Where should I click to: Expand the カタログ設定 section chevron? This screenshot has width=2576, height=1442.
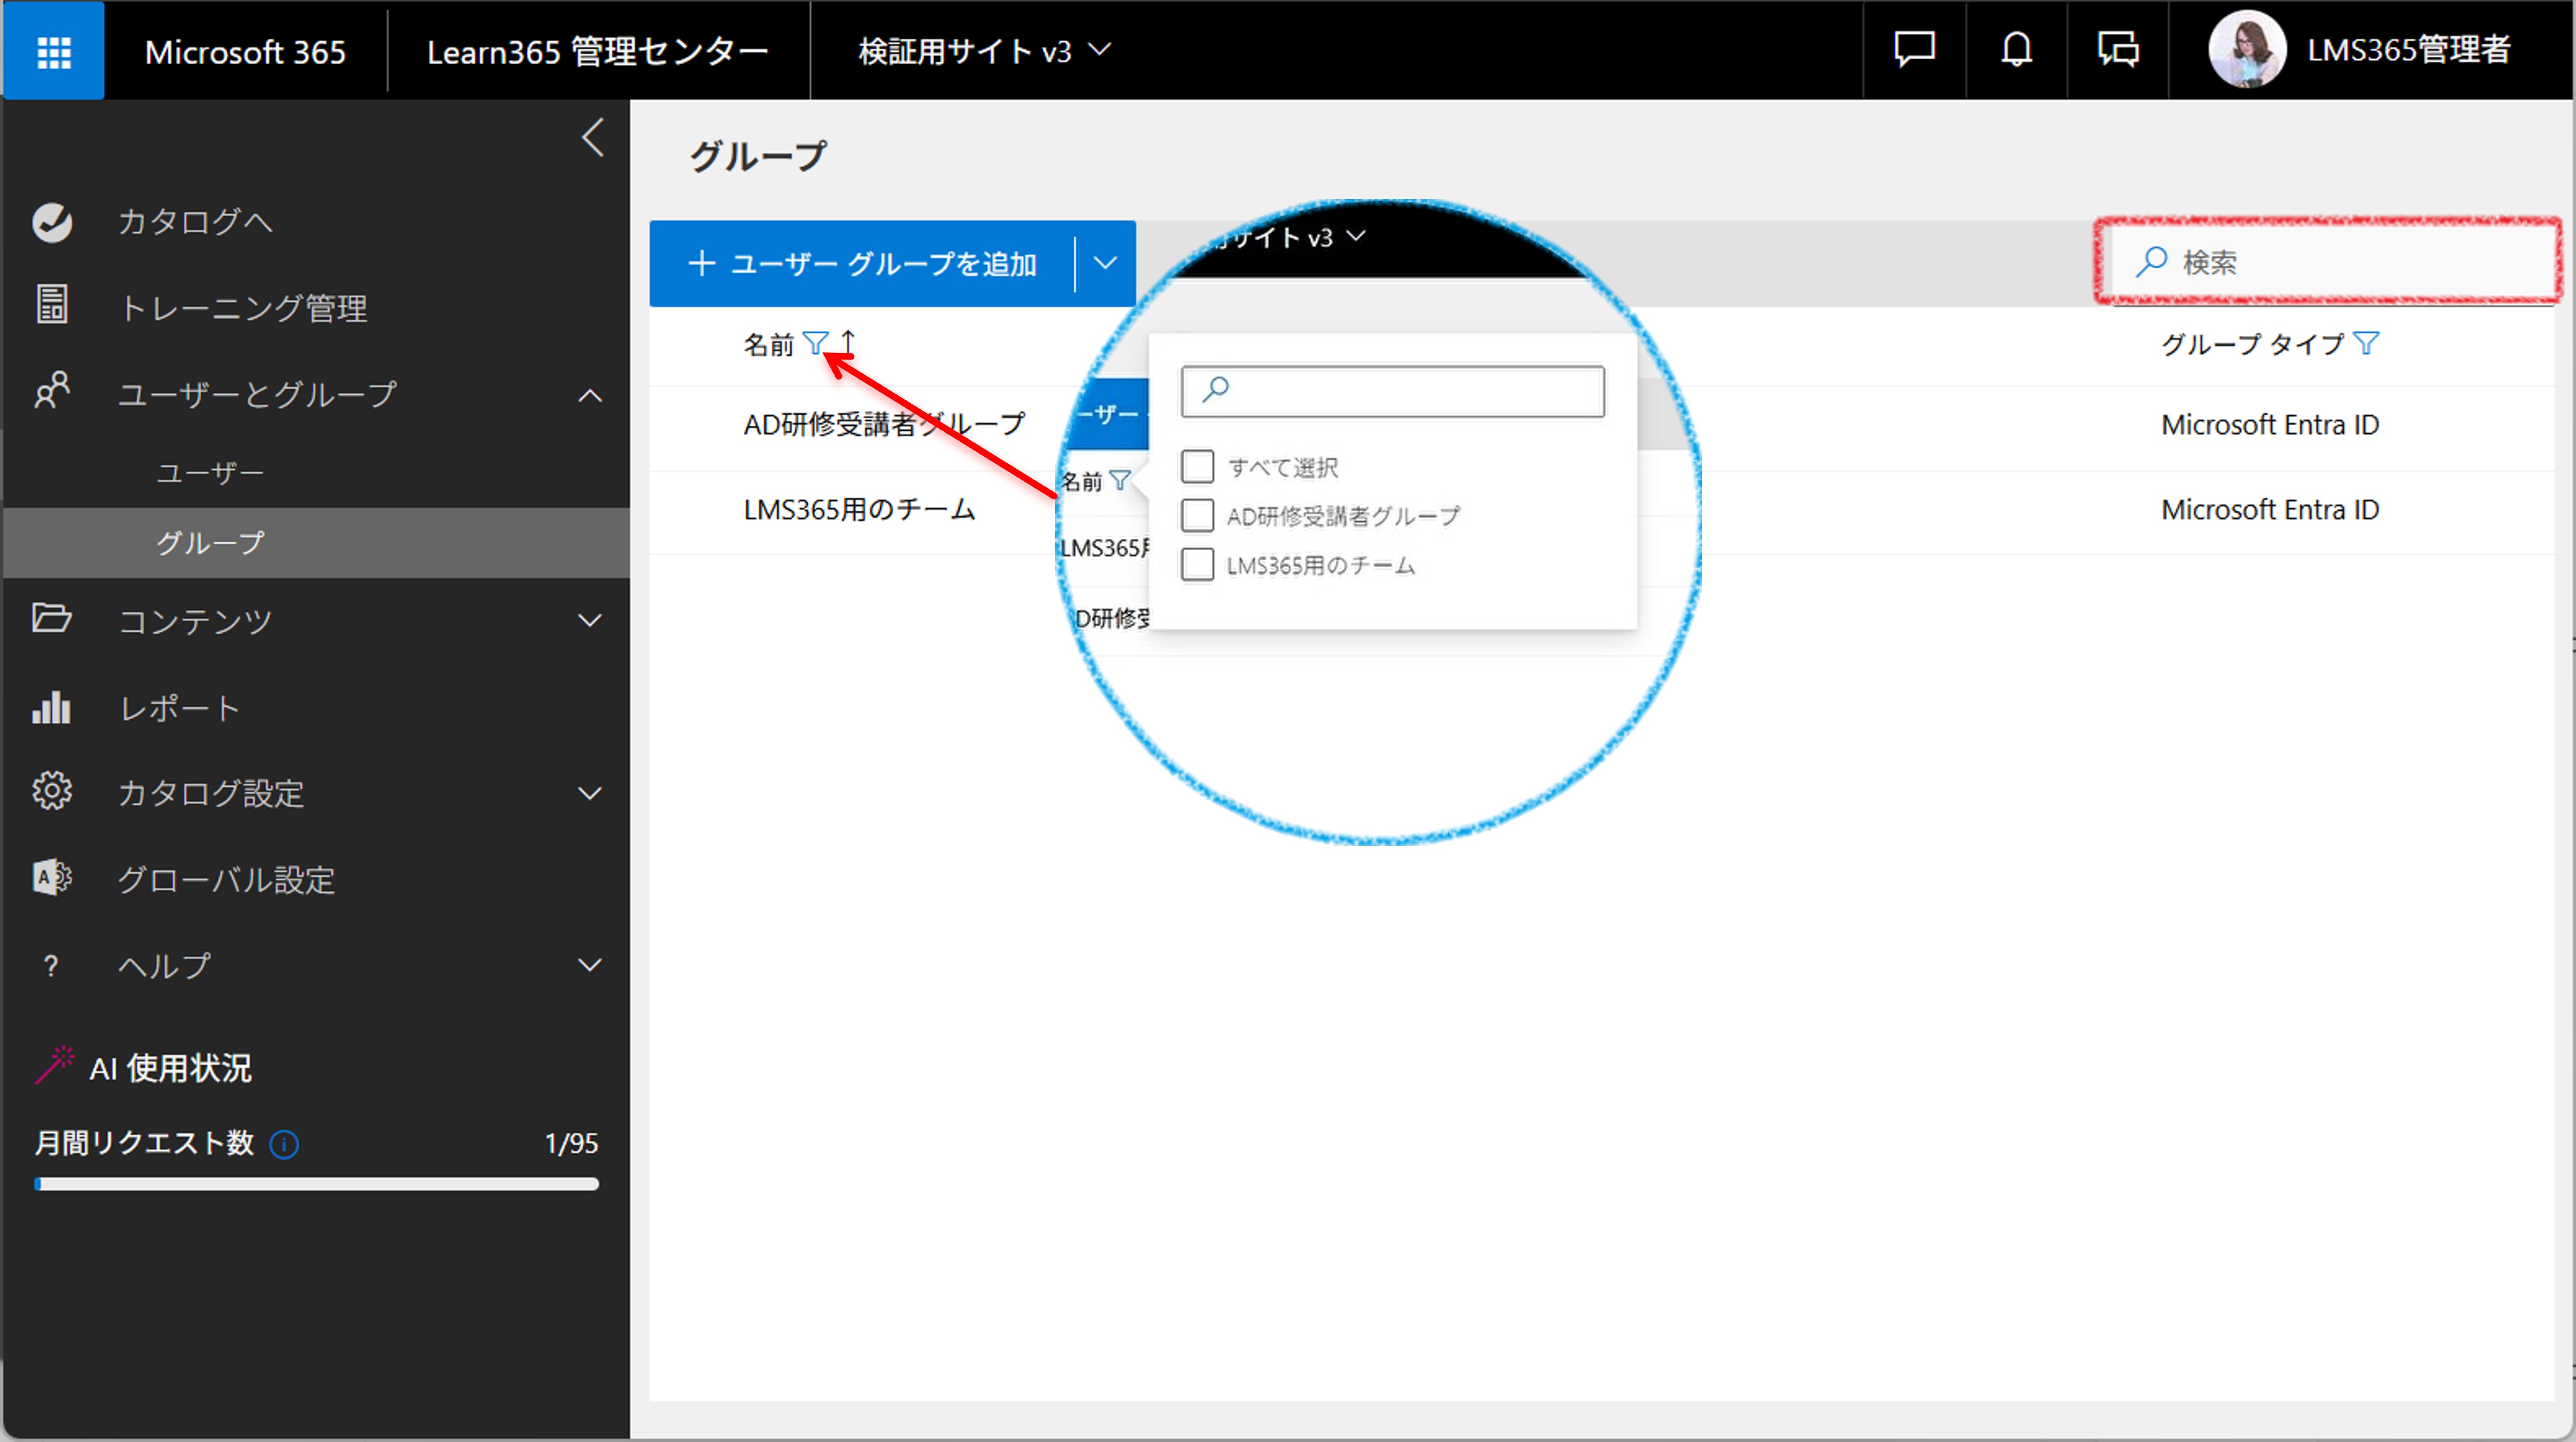coord(590,794)
